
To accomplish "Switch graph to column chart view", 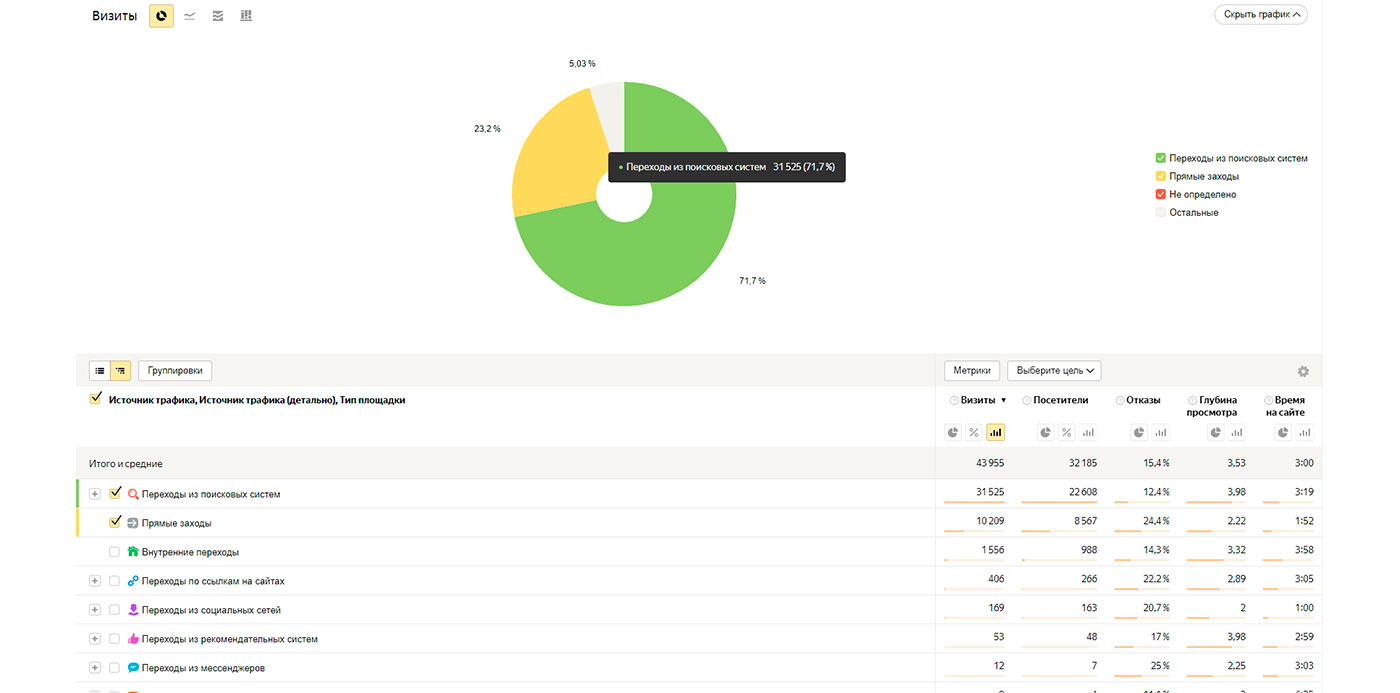I will coord(246,16).
